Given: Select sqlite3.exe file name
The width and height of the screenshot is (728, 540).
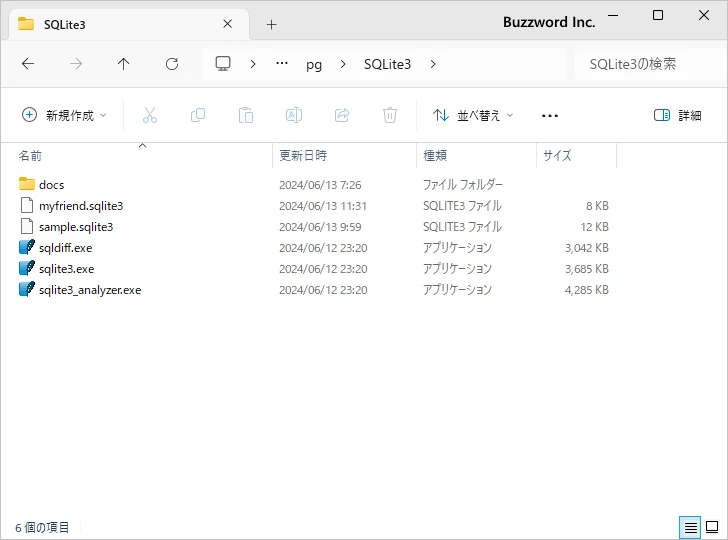Looking at the screenshot, I should 66,269.
